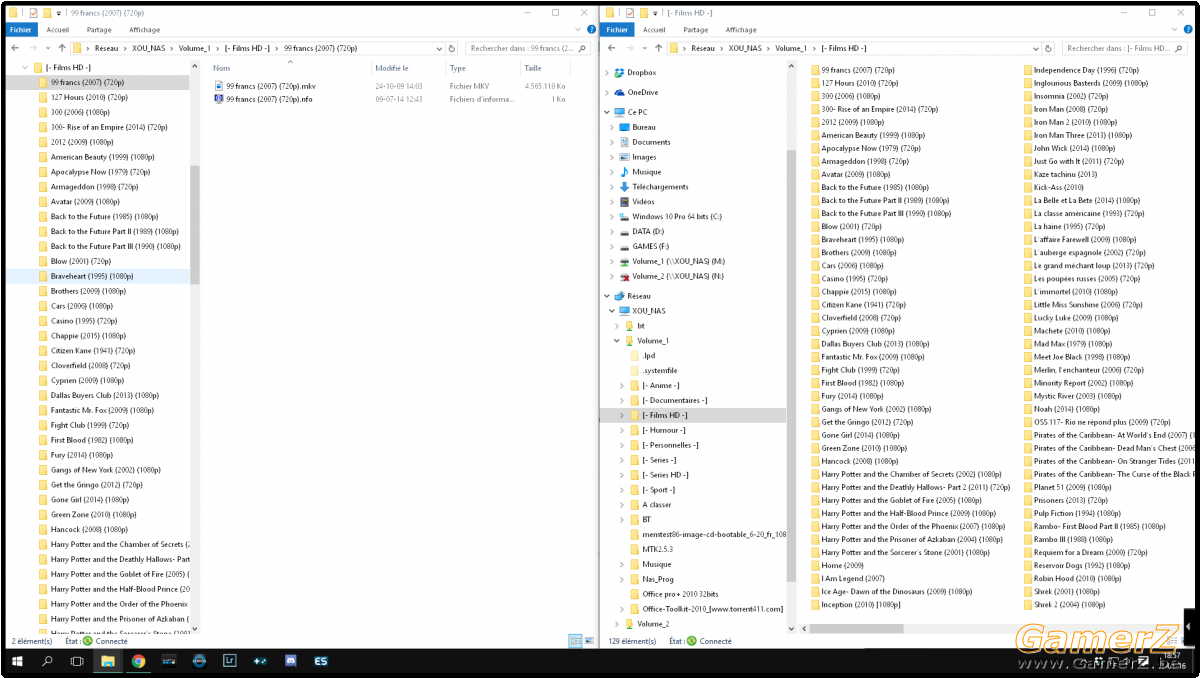Open Google Chrome from the taskbar
Screen dimensions: 1200x678
point(138,661)
